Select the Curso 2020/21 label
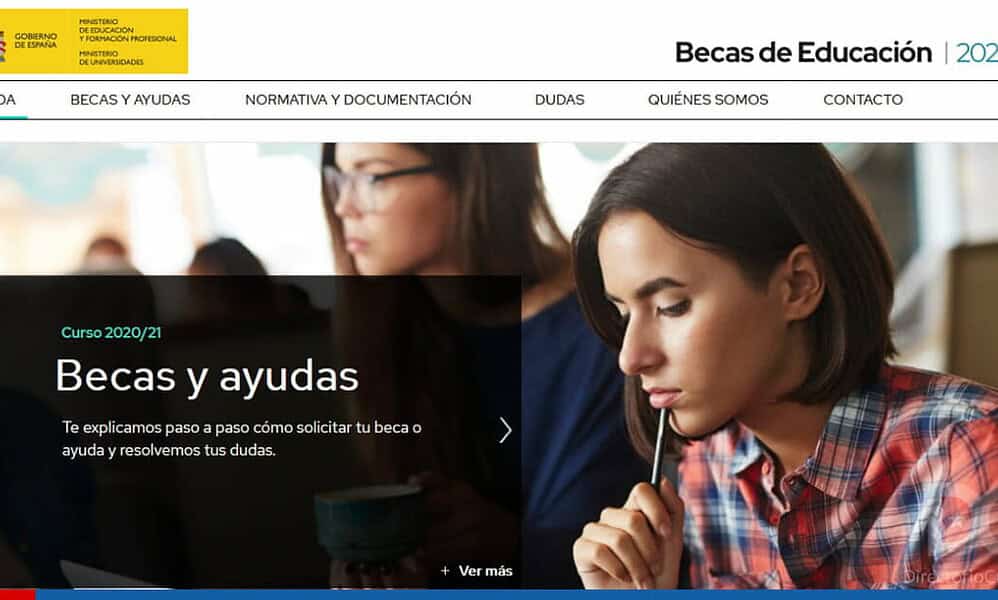This screenshot has width=998, height=600. point(111,333)
